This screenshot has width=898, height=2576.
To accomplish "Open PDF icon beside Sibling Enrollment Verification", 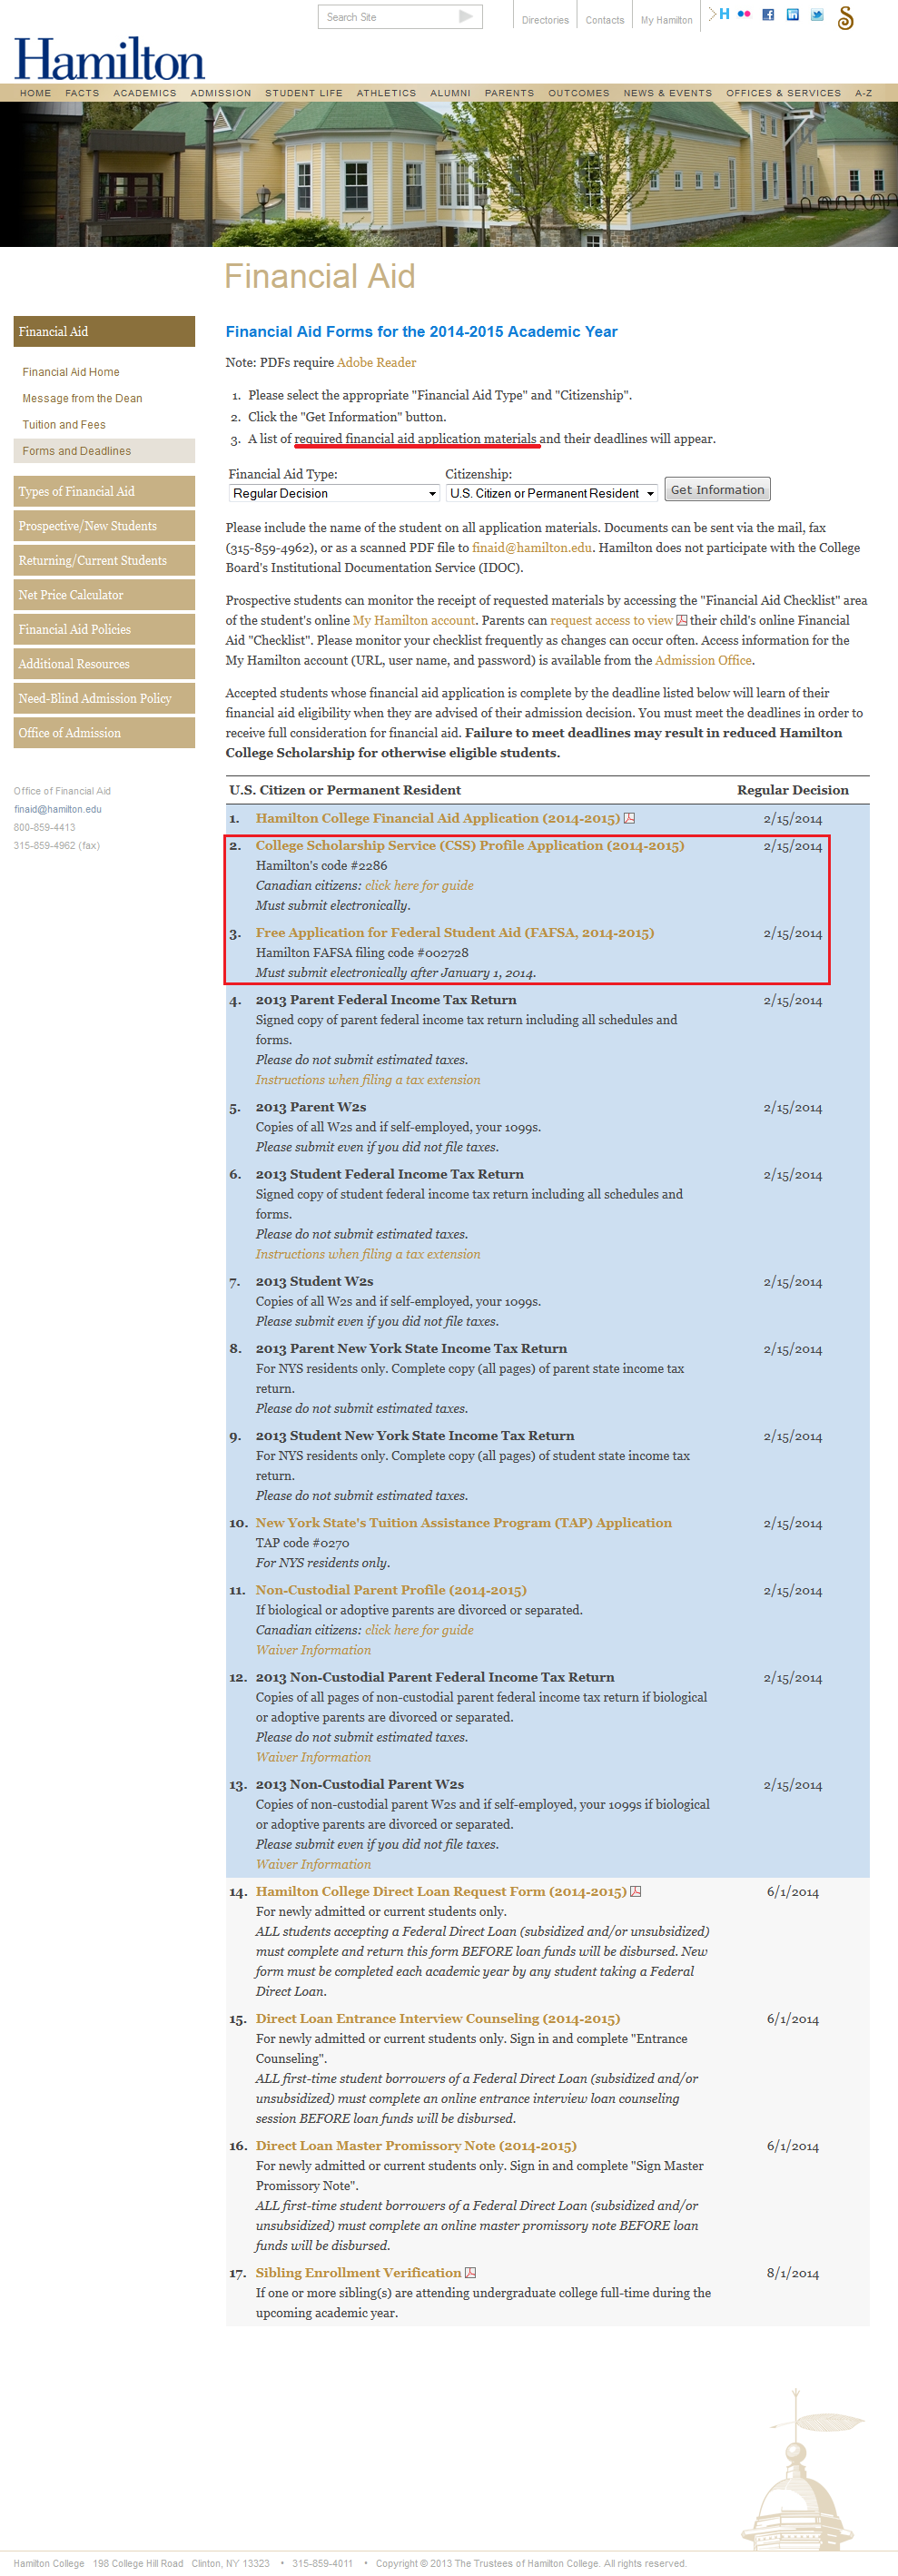I will (x=471, y=2273).
